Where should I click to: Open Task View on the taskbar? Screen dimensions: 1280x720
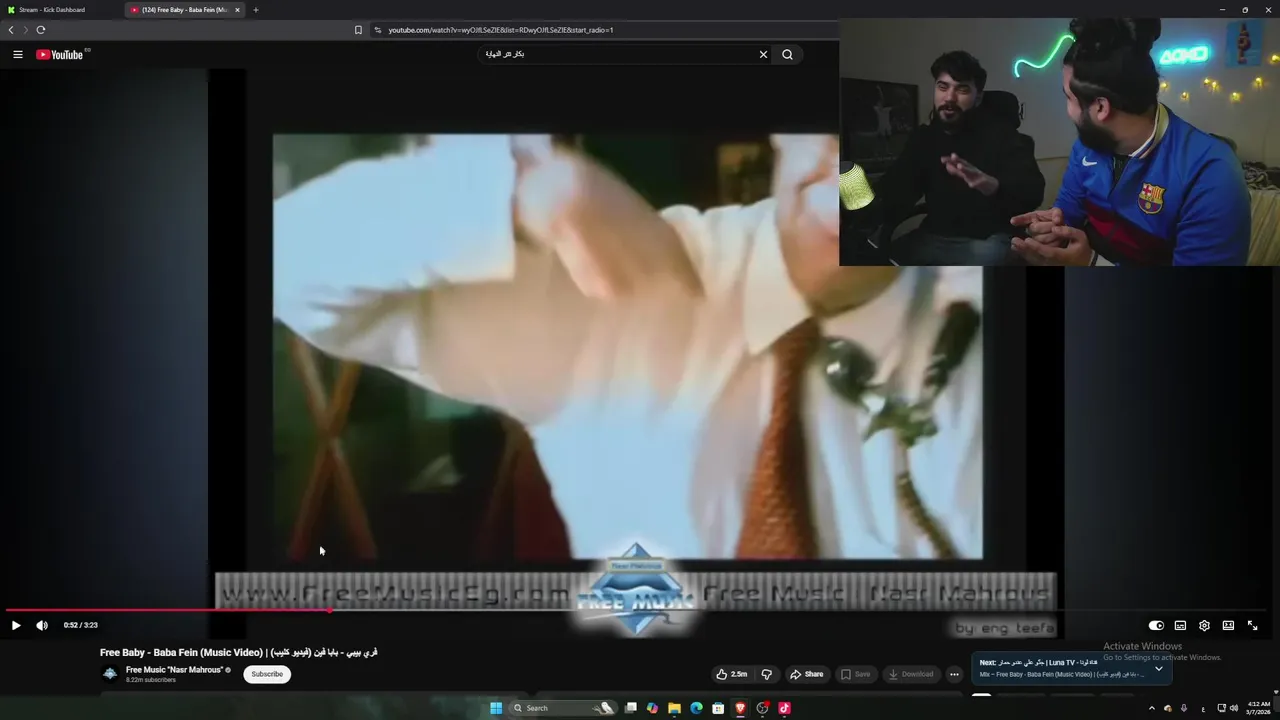tap(631, 708)
